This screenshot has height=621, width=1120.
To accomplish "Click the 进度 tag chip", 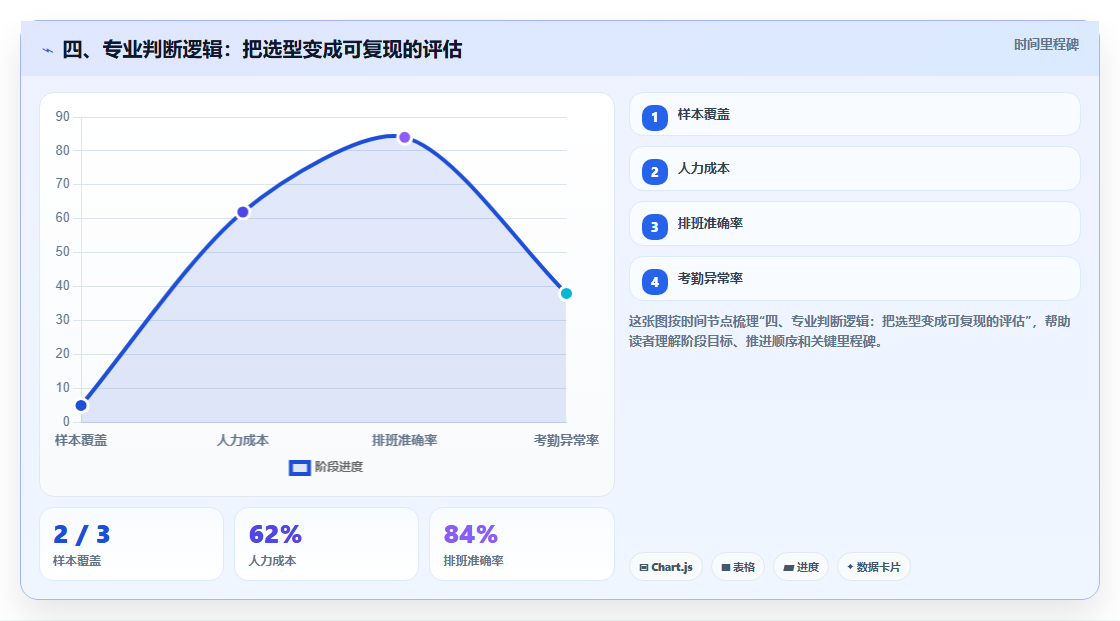I will tap(801, 567).
